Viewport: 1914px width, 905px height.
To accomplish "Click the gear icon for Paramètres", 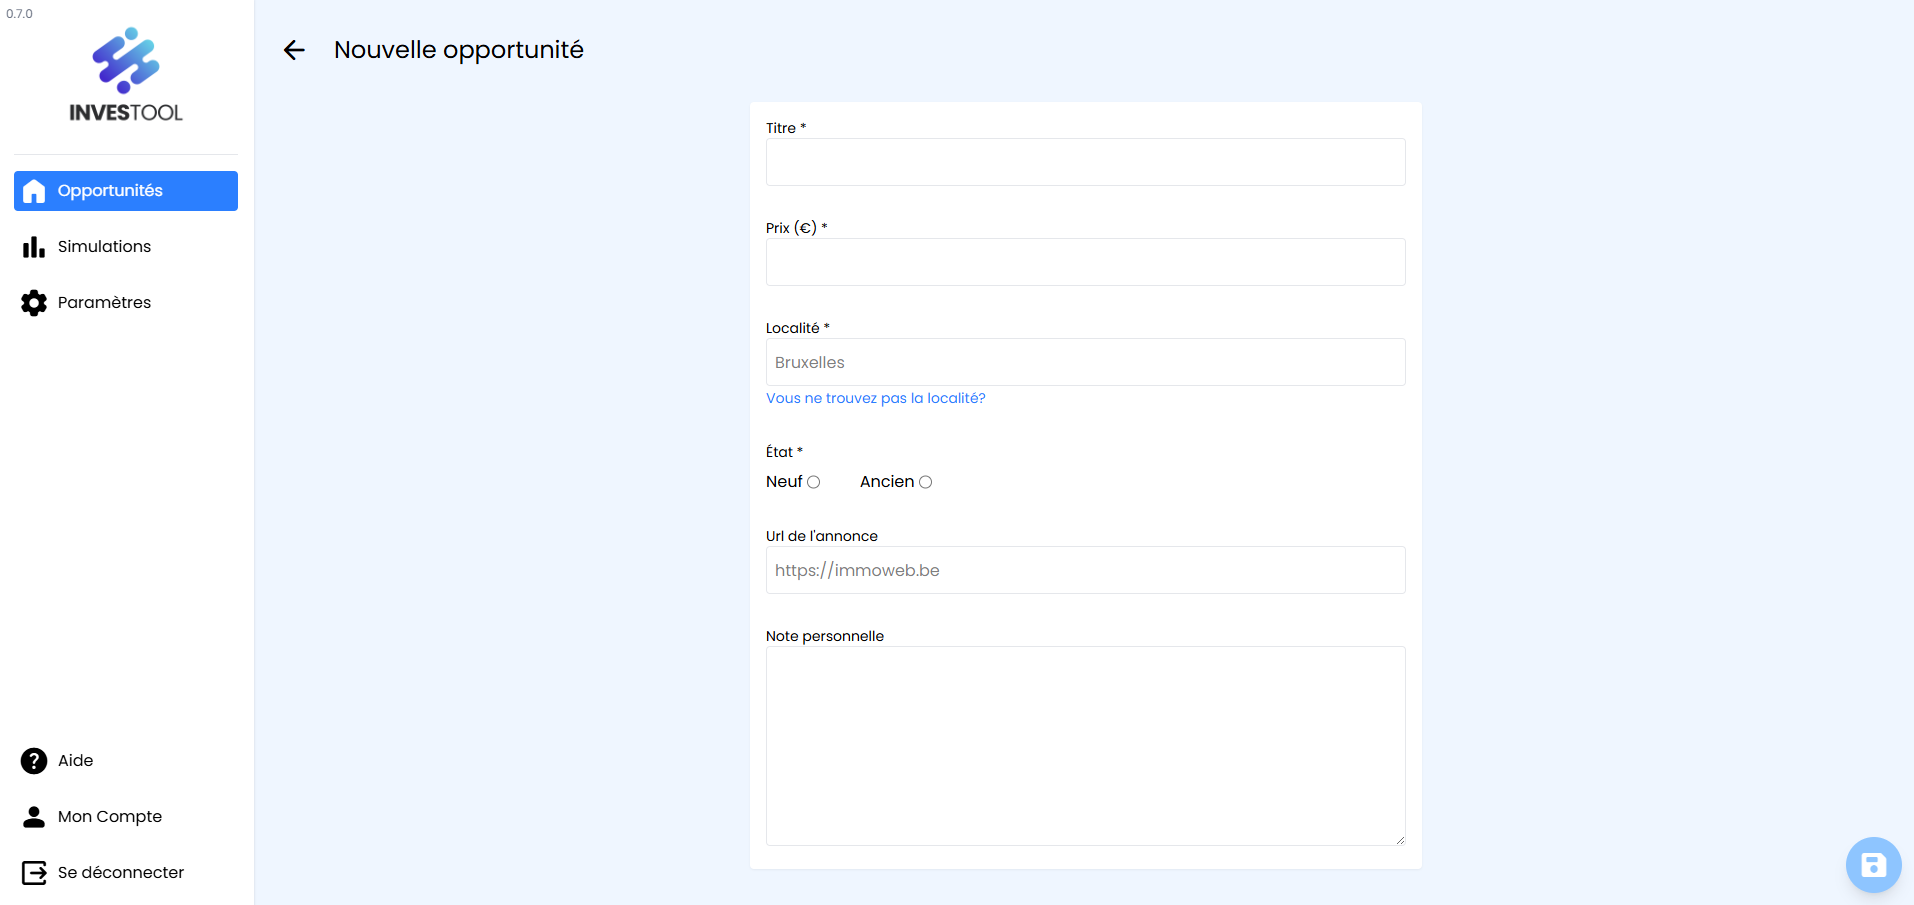I will 34,303.
